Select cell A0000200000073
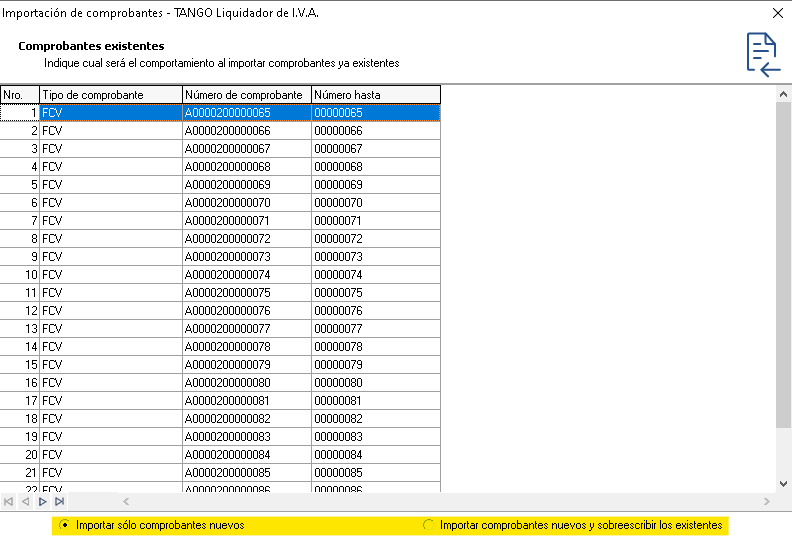The image size is (792, 551). [247, 257]
